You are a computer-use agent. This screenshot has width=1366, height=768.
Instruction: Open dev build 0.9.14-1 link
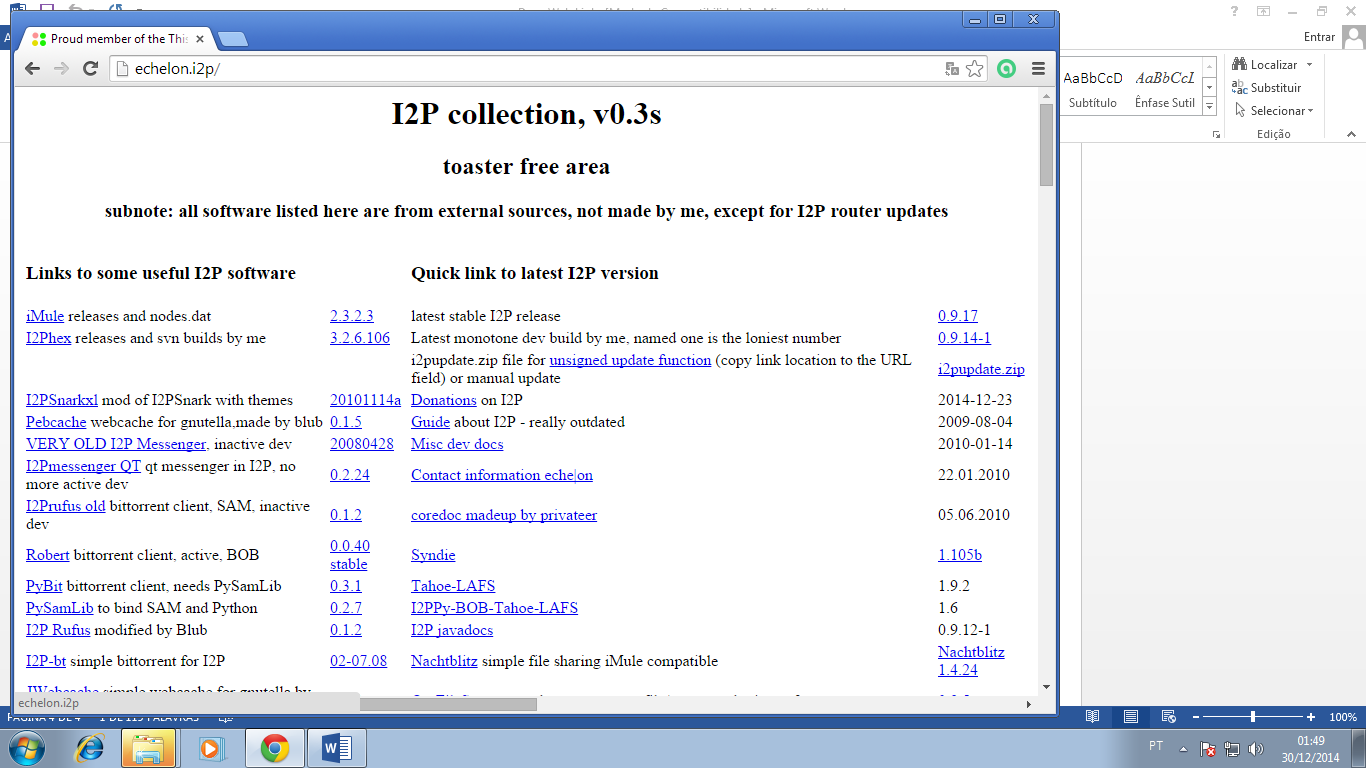965,338
